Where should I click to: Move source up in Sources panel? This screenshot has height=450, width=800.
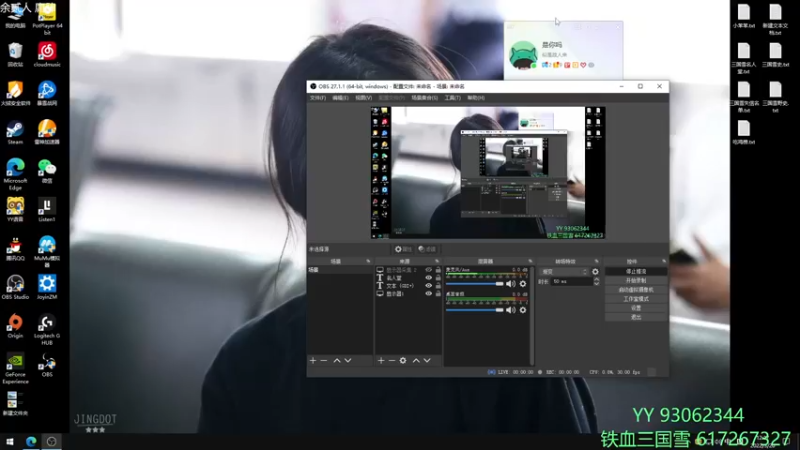(416, 360)
